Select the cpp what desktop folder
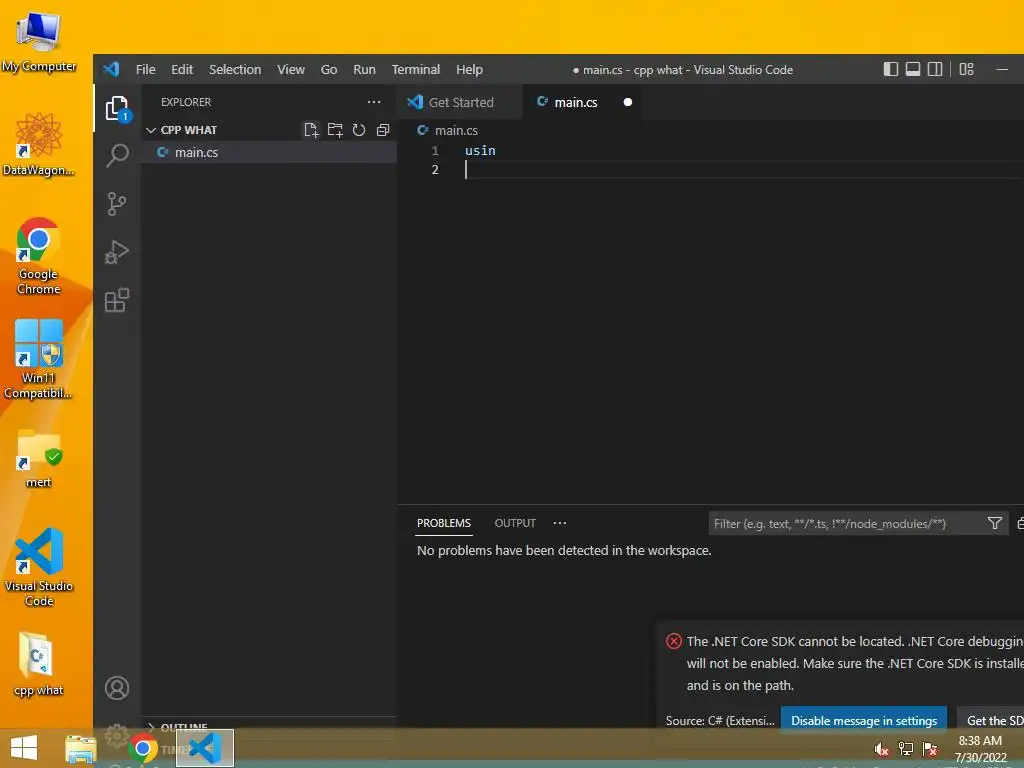This screenshot has height=768, width=1024. [39, 664]
